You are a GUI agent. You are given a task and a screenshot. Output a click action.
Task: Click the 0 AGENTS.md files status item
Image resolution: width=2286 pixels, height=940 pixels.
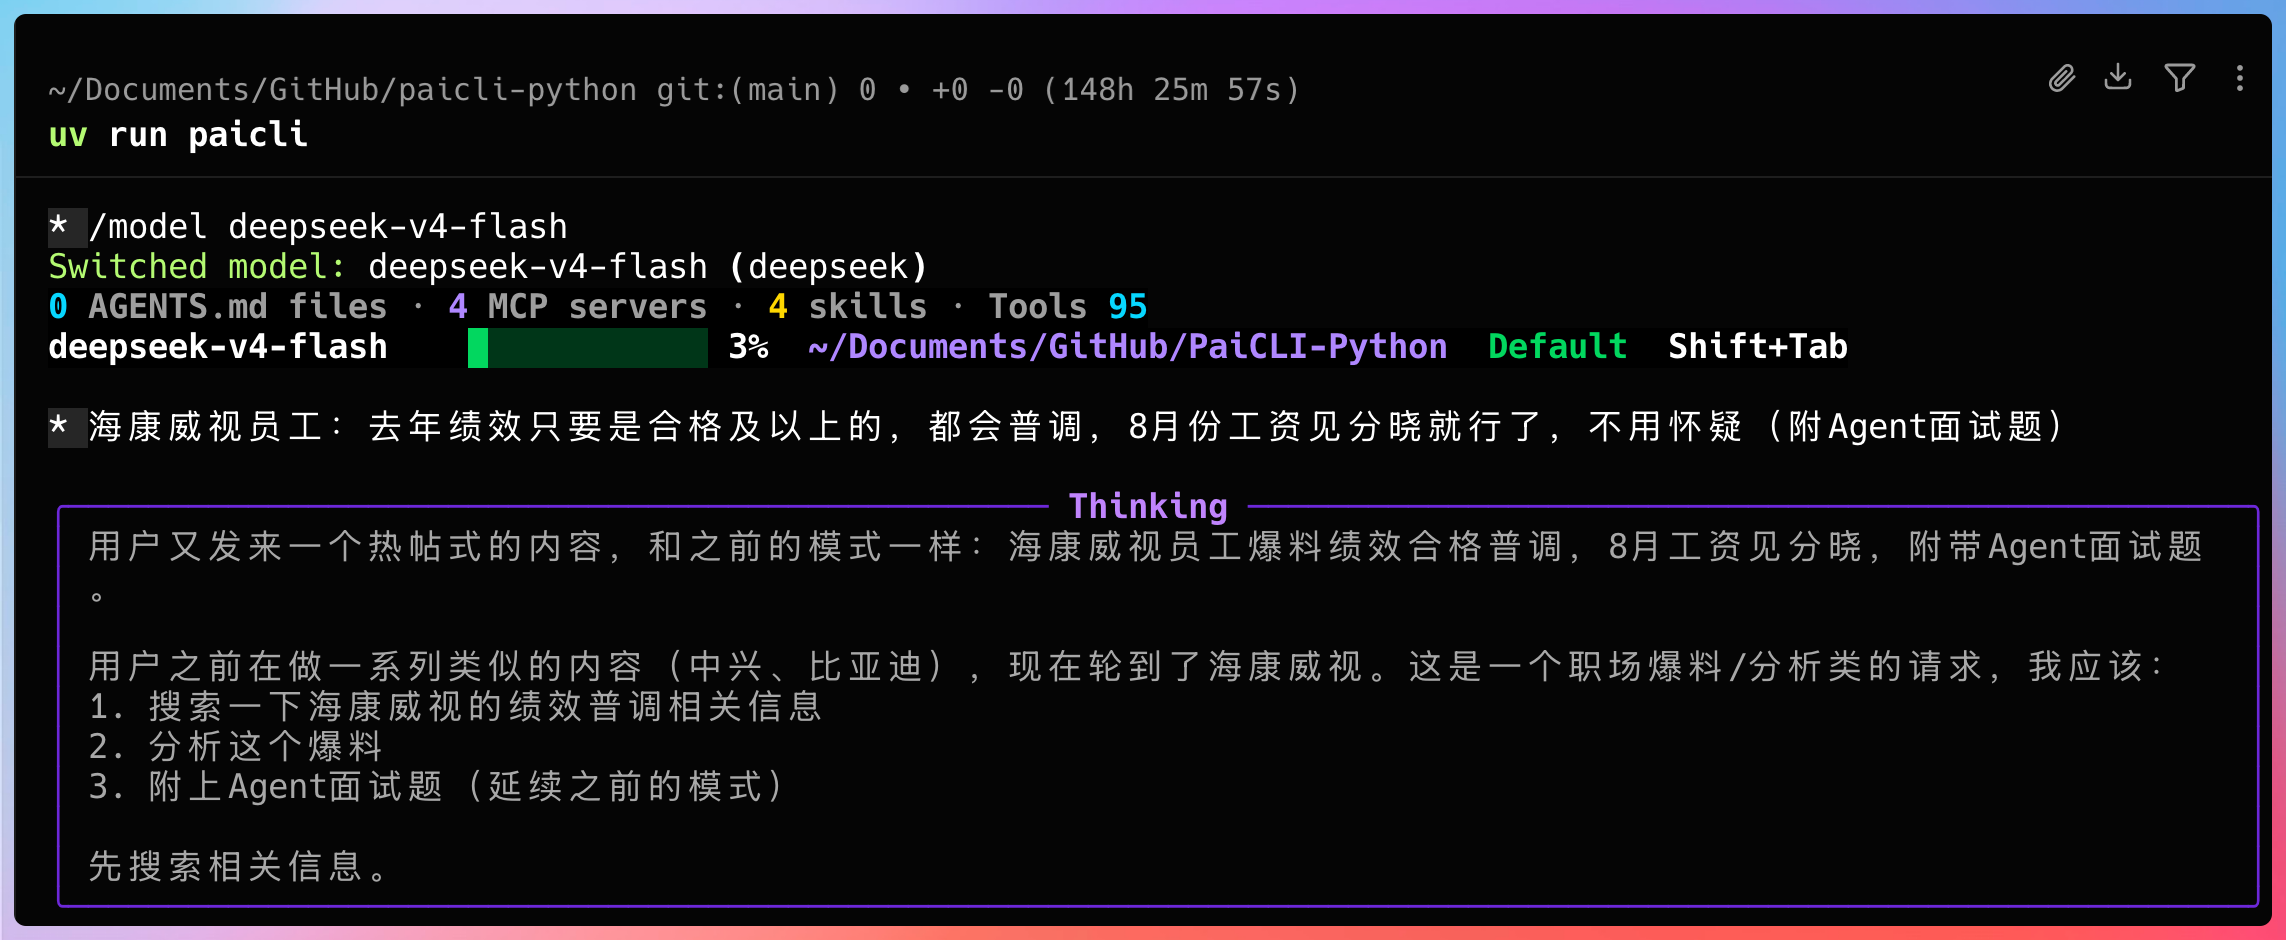(x=217, y=306)
